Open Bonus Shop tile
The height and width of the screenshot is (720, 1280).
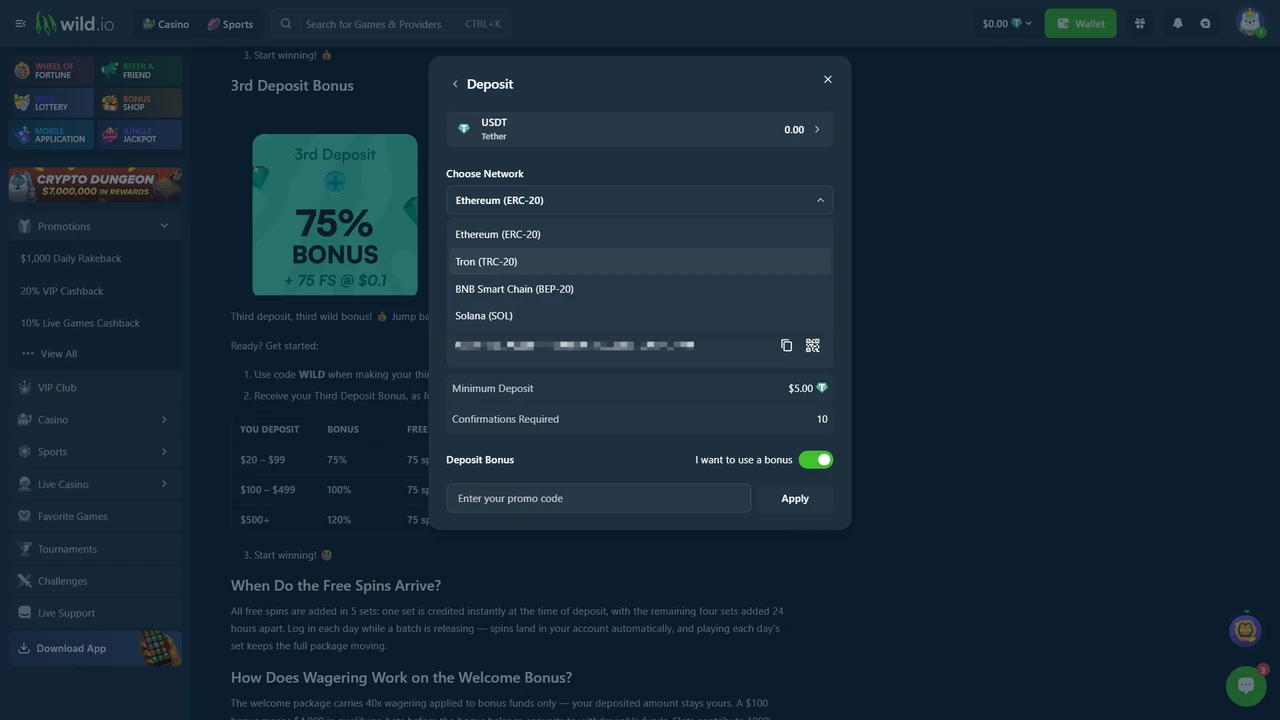click(x=140, y=103)
